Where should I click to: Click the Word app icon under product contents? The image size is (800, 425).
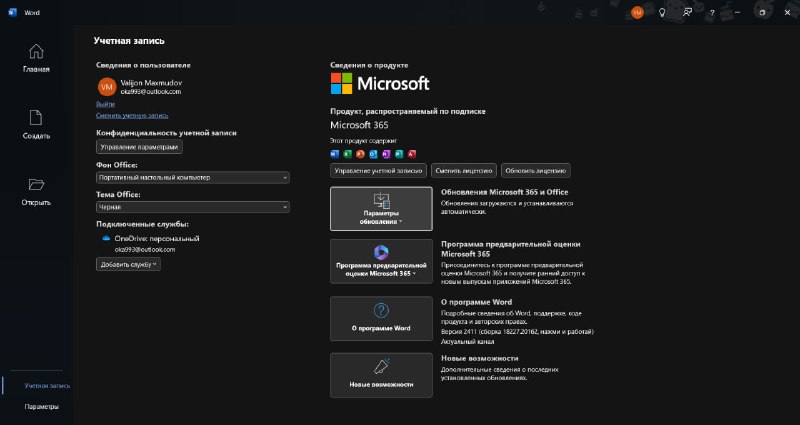(x=335, y=154)
